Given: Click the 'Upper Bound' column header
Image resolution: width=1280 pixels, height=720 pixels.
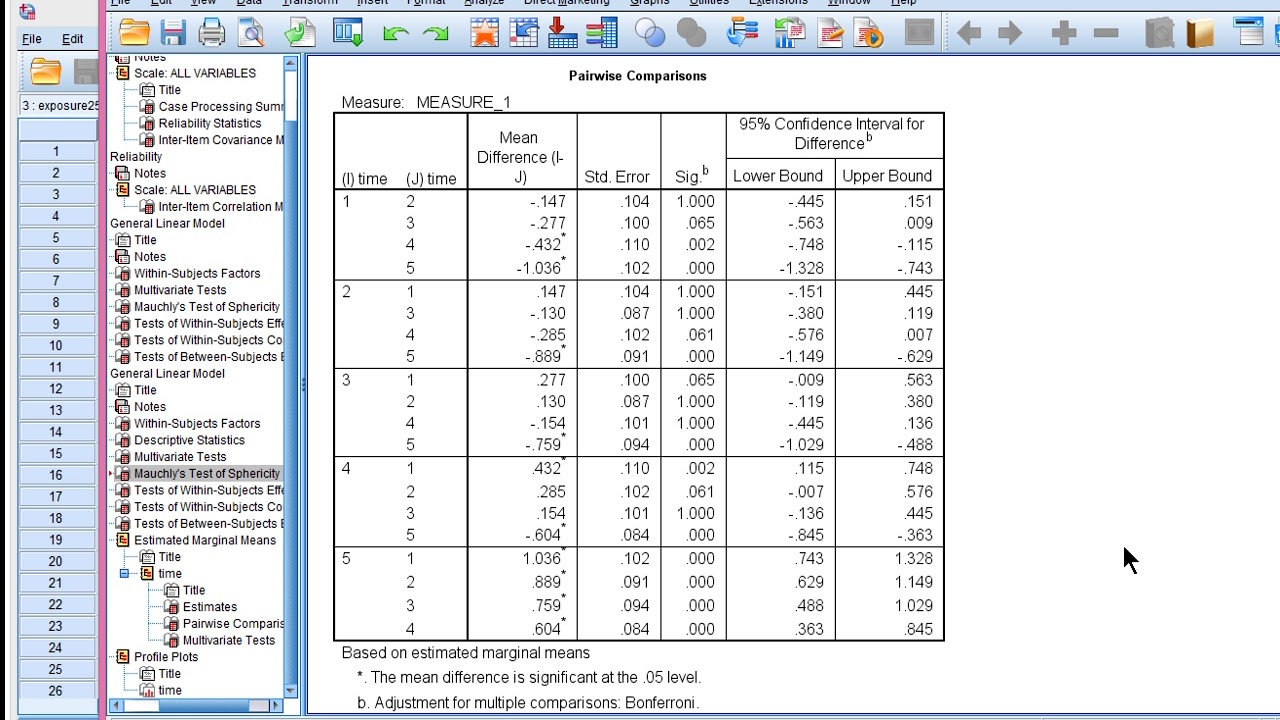Looking at the screenshot, I should 887,176.
